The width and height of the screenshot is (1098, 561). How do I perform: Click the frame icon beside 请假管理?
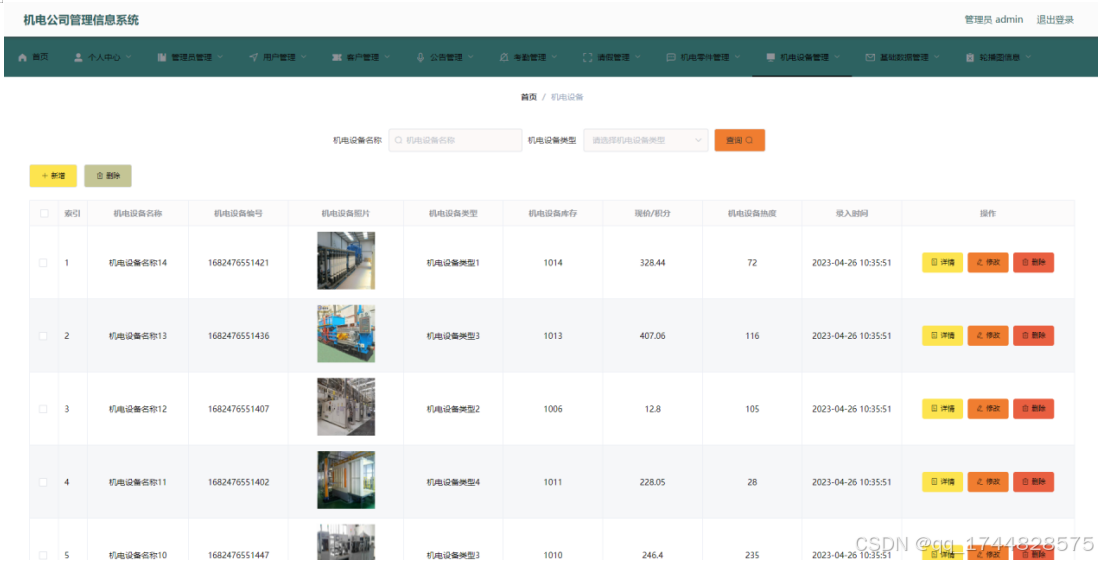588,57
